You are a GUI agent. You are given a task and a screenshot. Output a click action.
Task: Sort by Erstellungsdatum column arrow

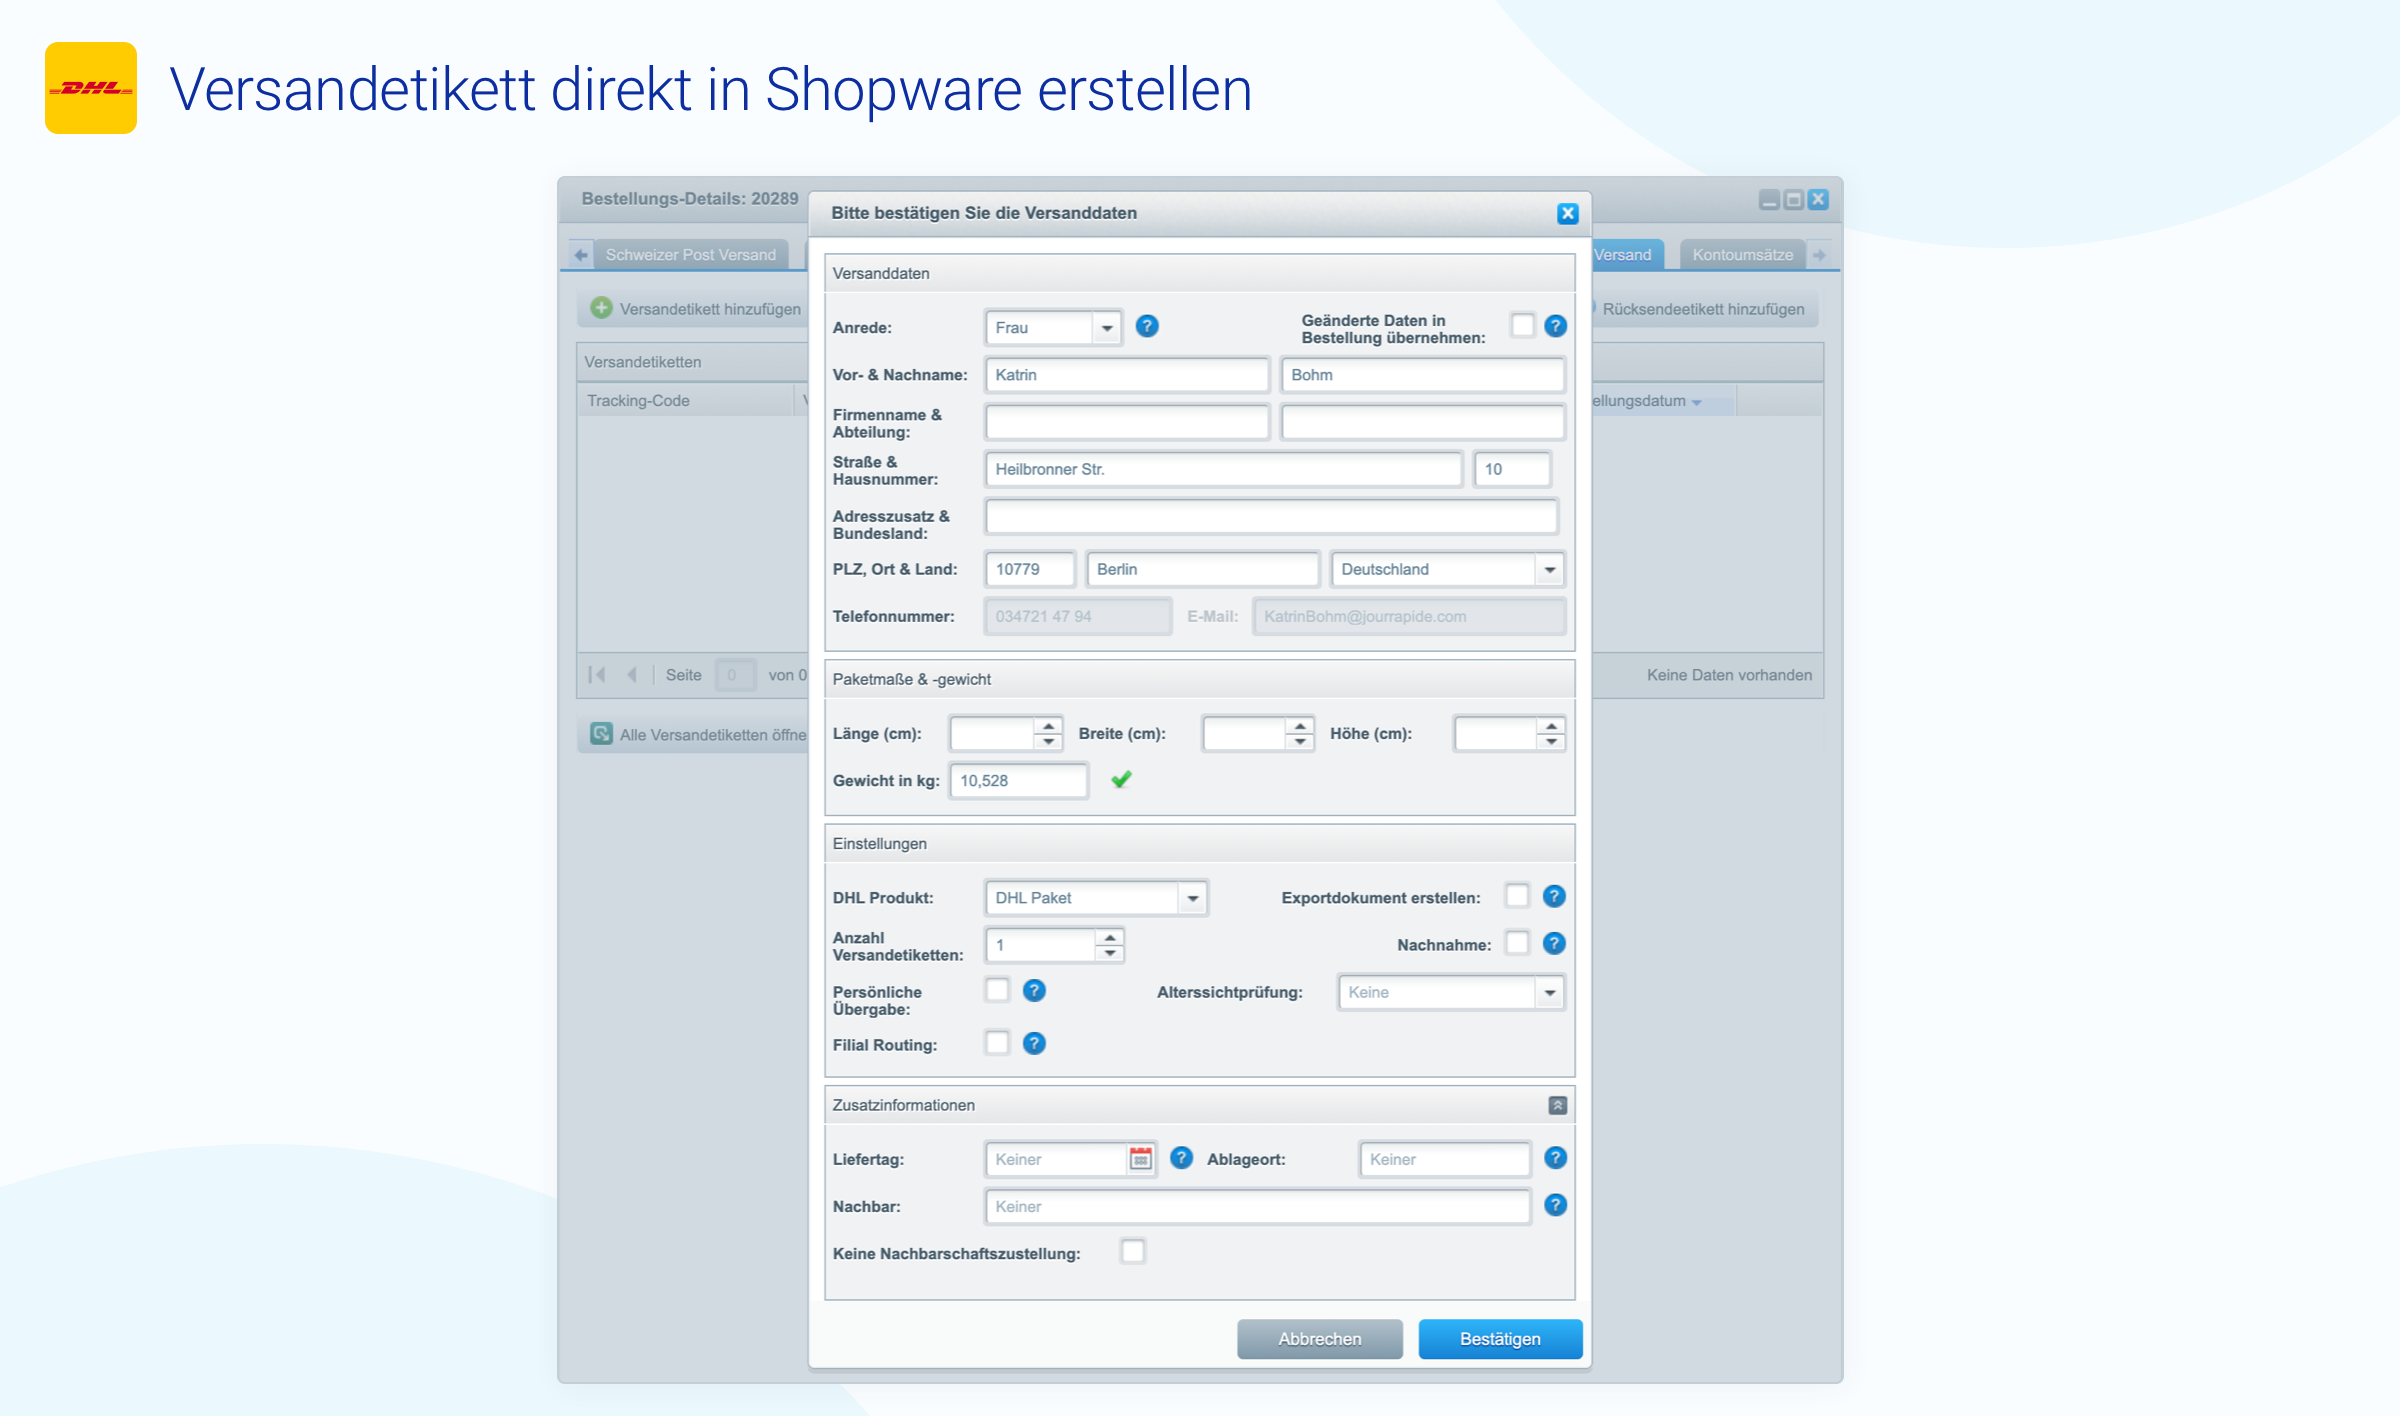pyautogui.click(x=1696, y=402)
